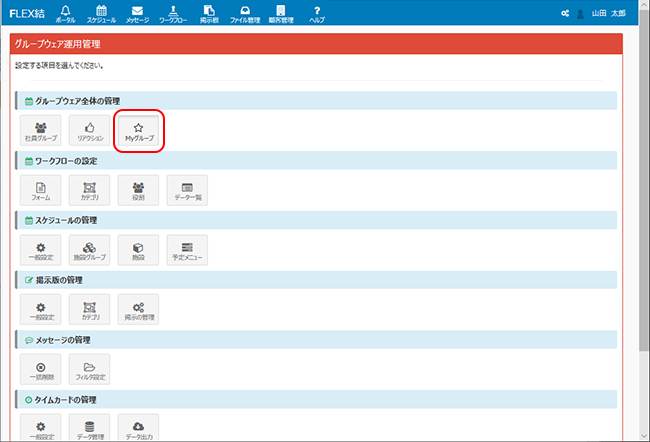
Task: Open スケジュール in top navigation
Action: click(102, 14)
